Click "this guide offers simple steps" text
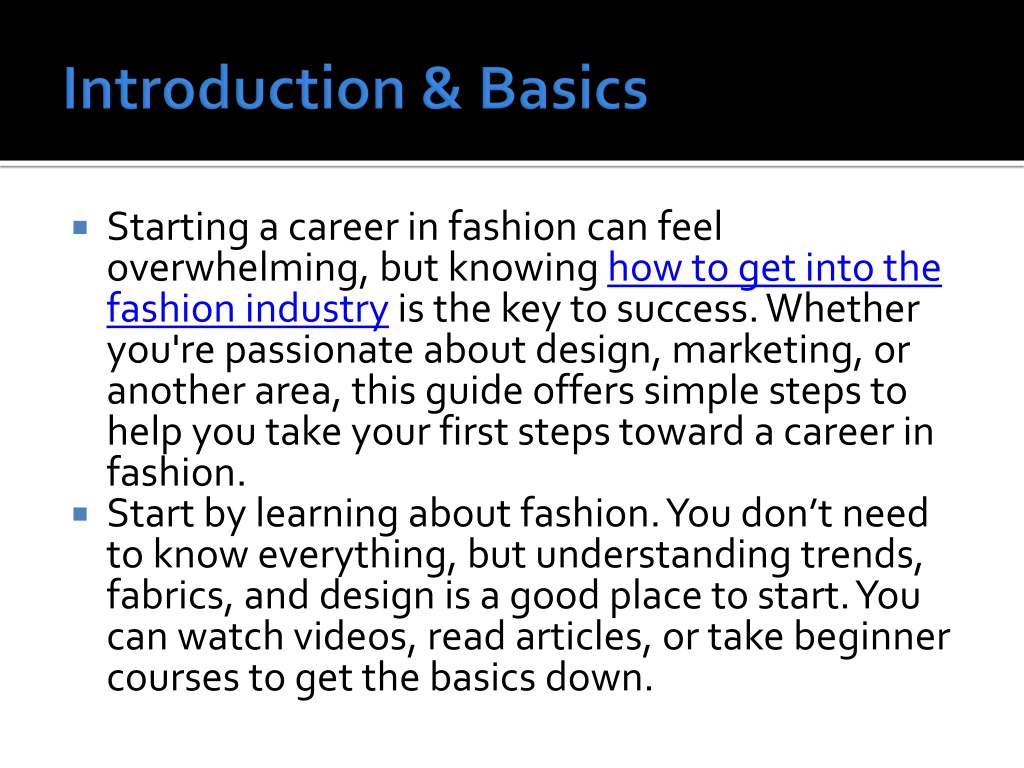This screenshot has height=768, width=1024. (606, 392)
